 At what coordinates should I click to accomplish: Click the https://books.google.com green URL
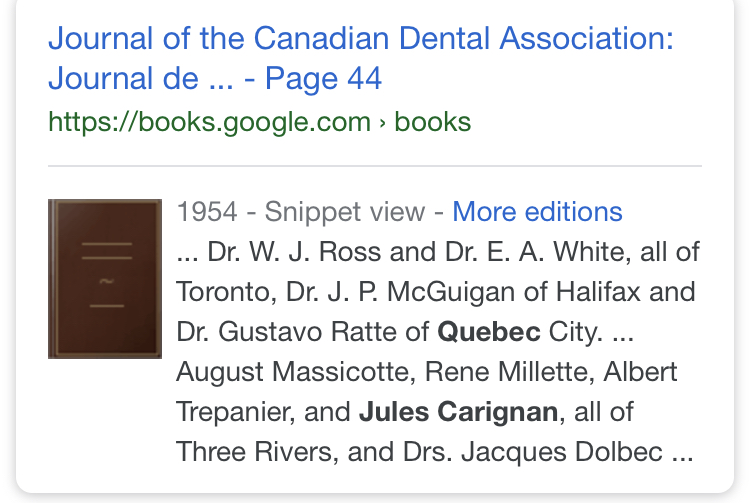pos(209,122)
